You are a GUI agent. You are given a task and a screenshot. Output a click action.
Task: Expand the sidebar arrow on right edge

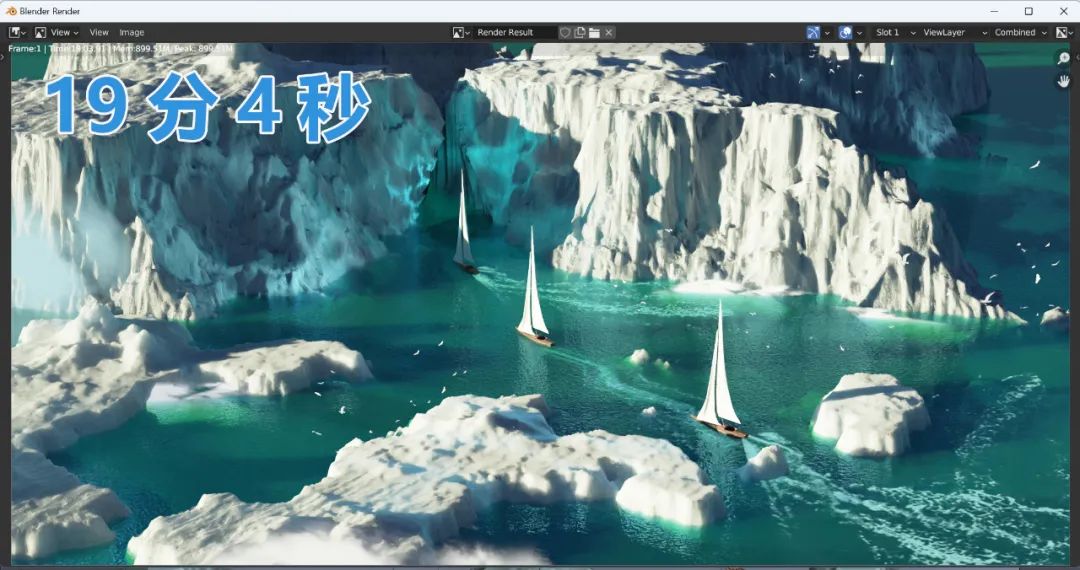[1077, 56]
